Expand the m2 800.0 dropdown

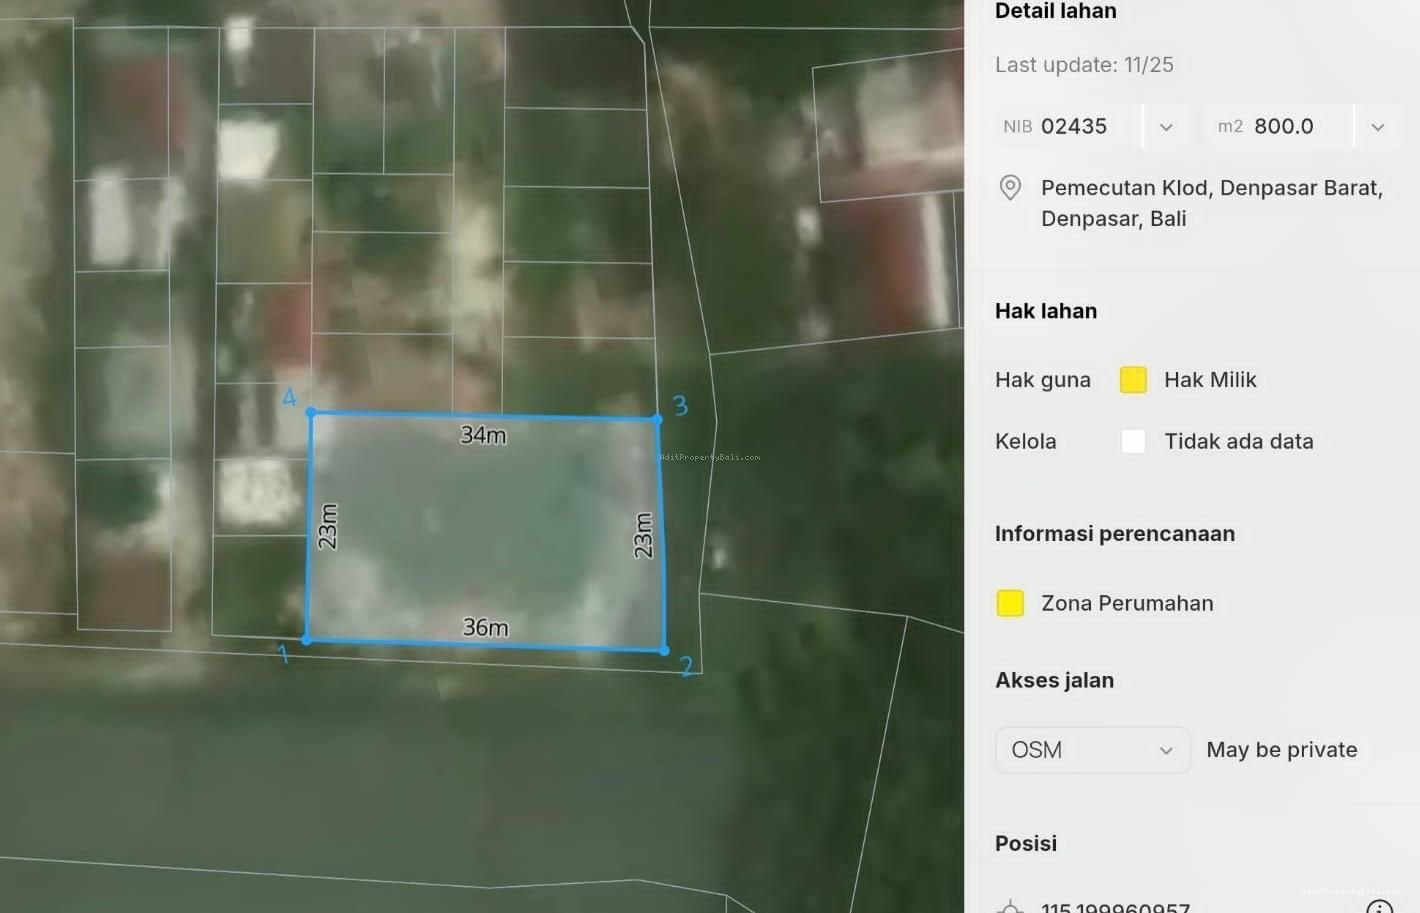[1377, 126]
